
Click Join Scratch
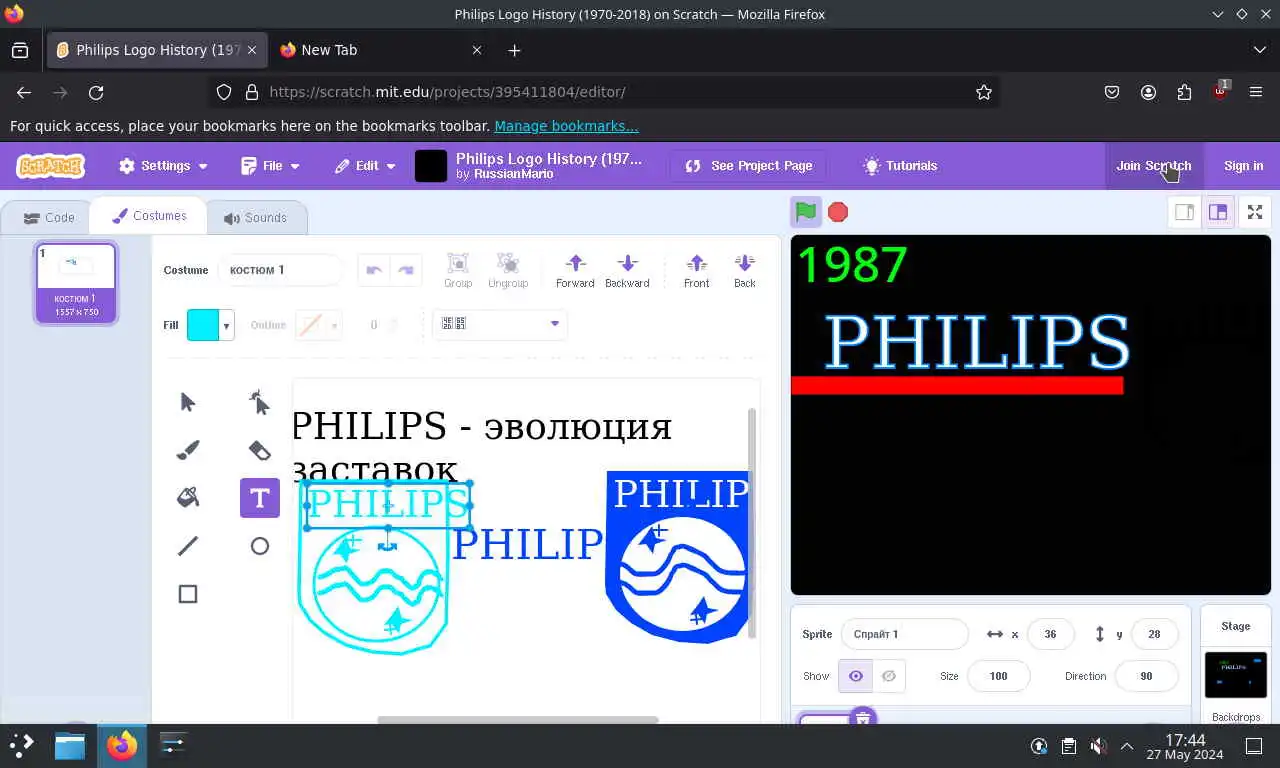pyautogui.click(x=1153, y=166)
